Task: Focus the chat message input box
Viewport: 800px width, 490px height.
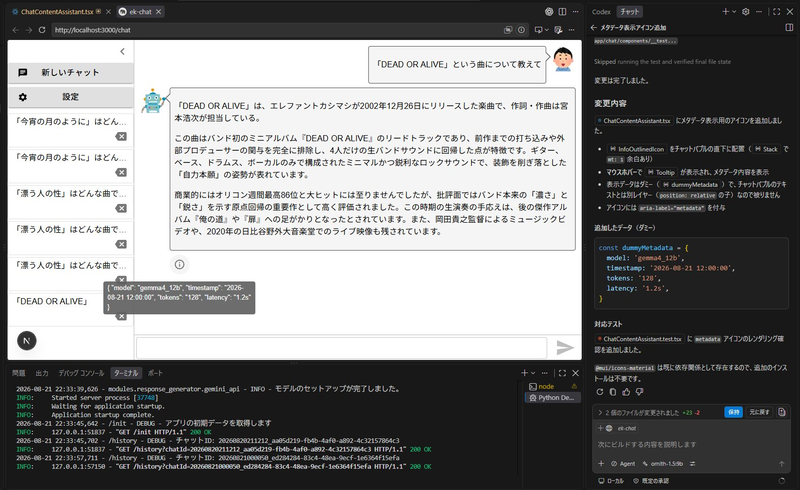Action: [x=341, y=348]
